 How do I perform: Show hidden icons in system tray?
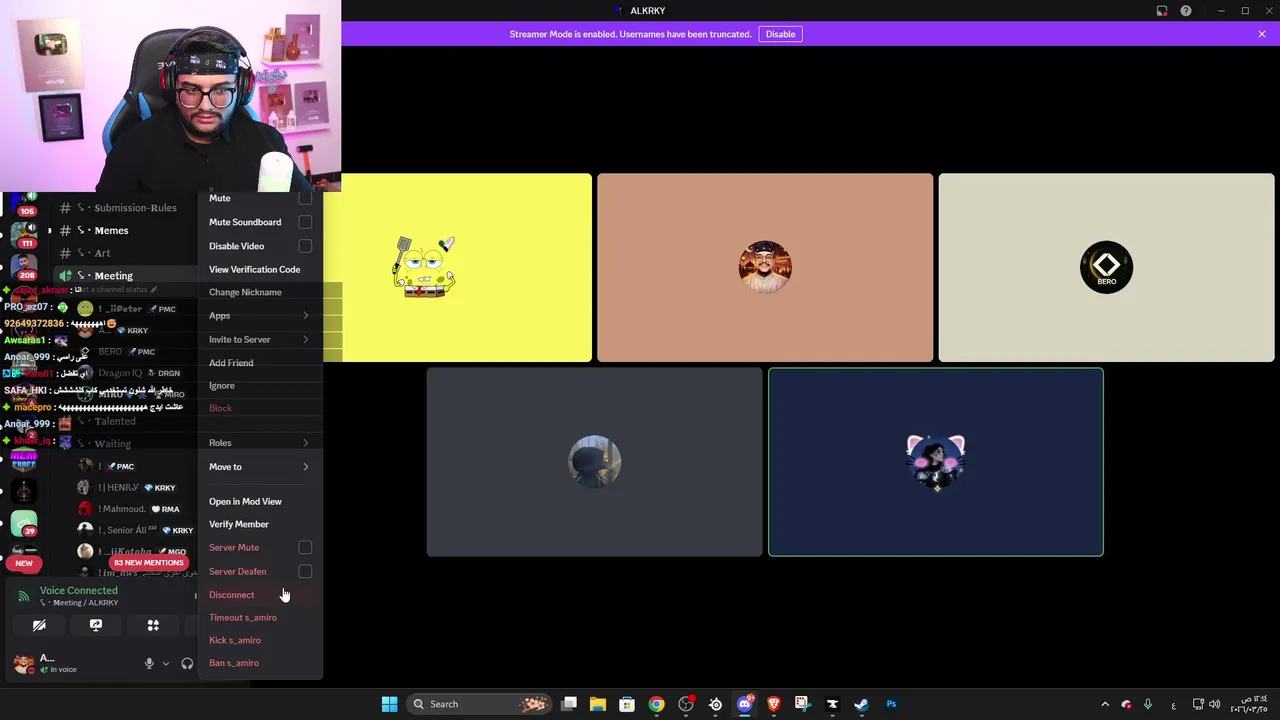click(1105, 704)
